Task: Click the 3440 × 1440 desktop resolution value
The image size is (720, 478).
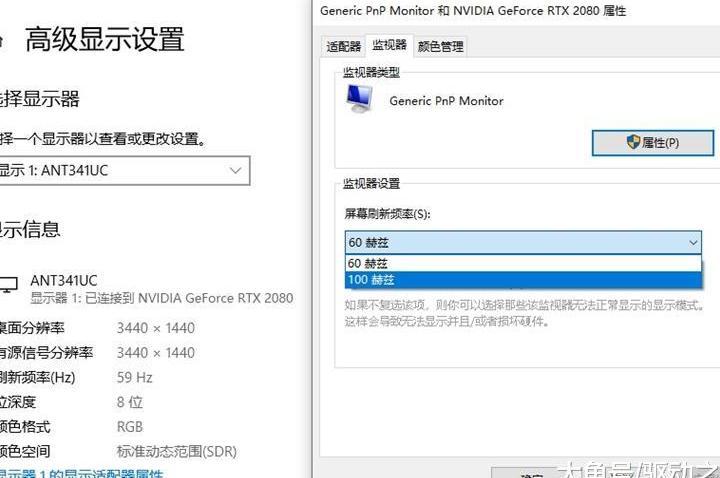Action: [156, 328]
